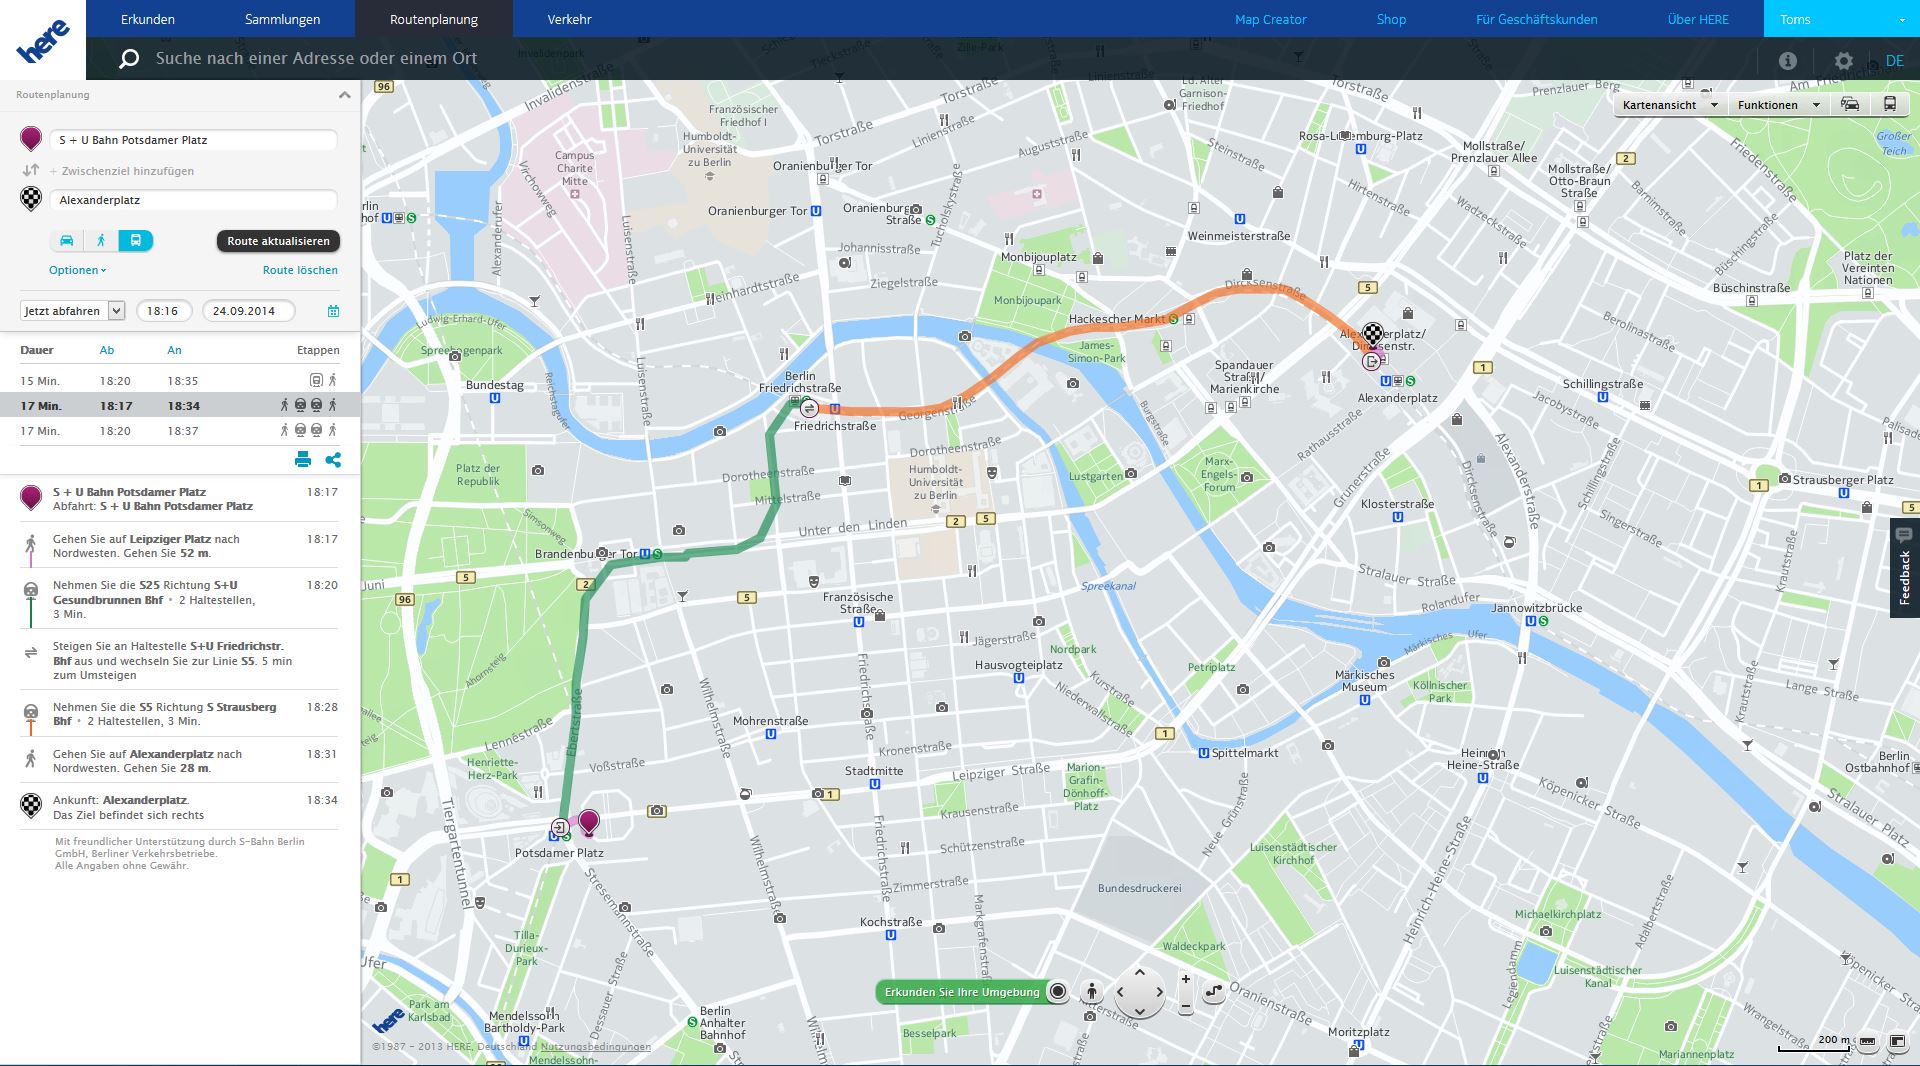
Task: Show public transport layer bus icon
Action: [x=1889, y=104]
